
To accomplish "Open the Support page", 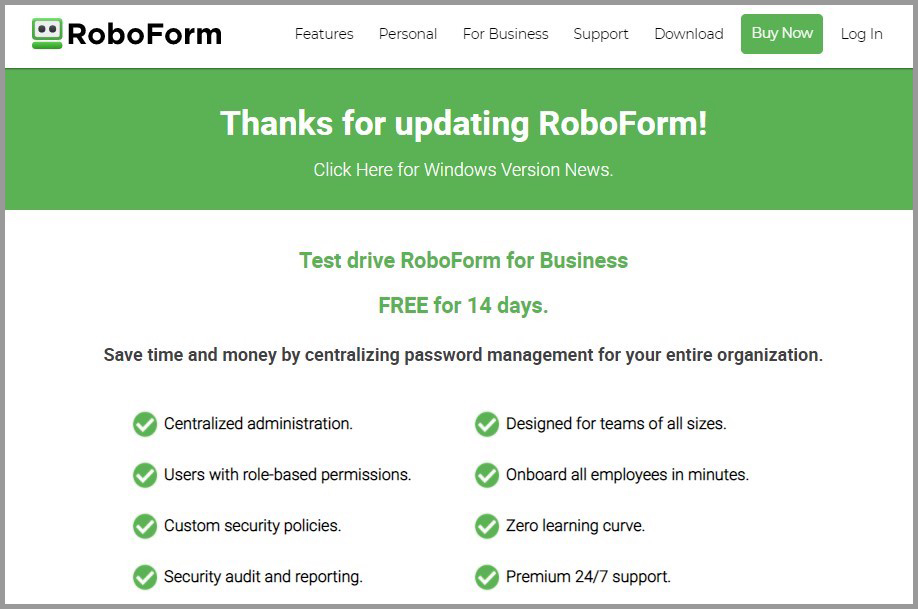I will [x=601, y=33].
